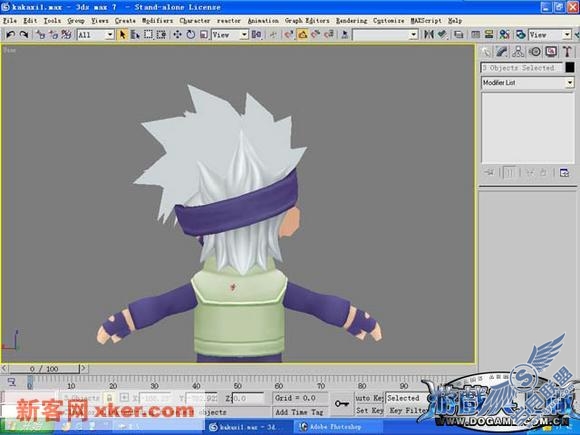This screenshot has width=580, height=435.
Task: Activate the Select and Scale tool
Action: 203,35
